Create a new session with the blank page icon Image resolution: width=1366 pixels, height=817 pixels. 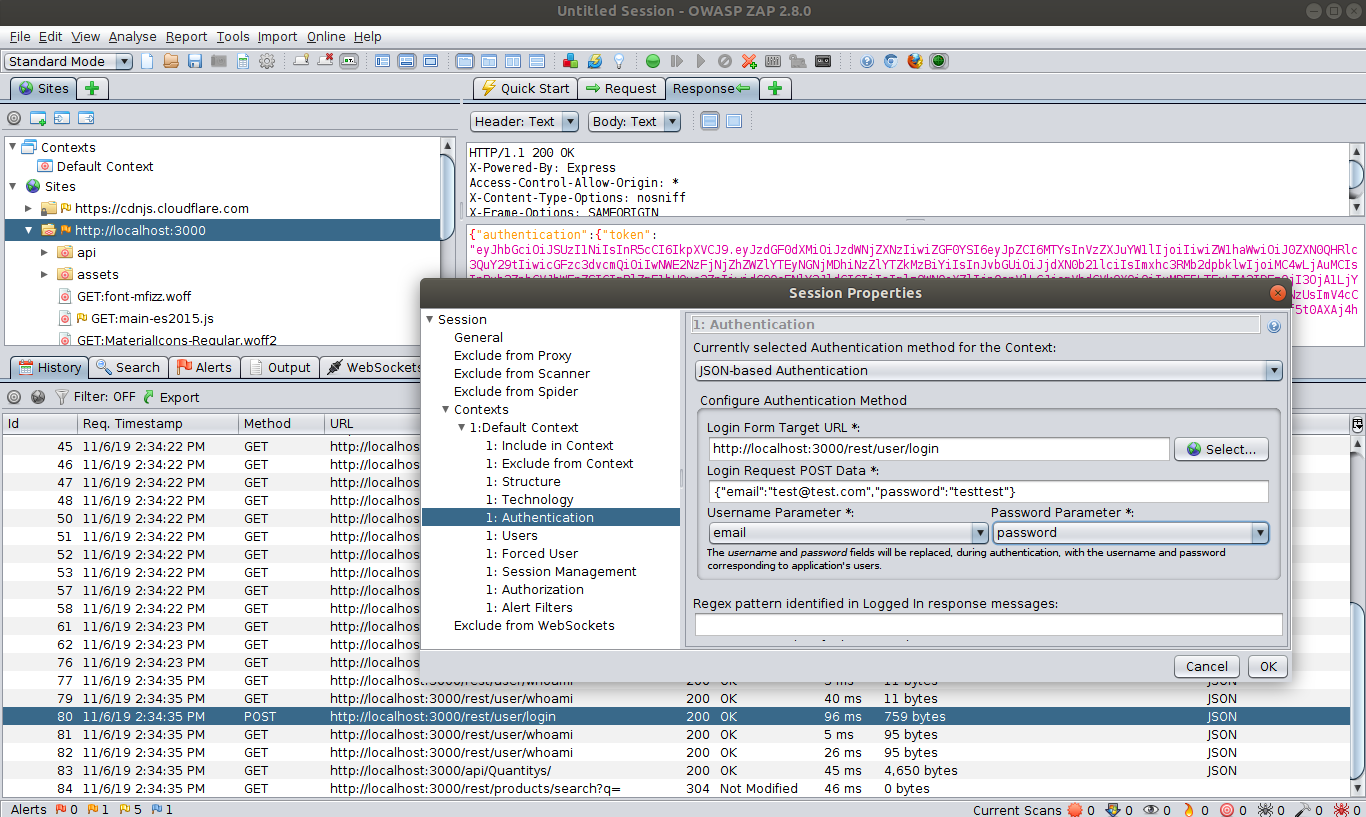[146, 61]
